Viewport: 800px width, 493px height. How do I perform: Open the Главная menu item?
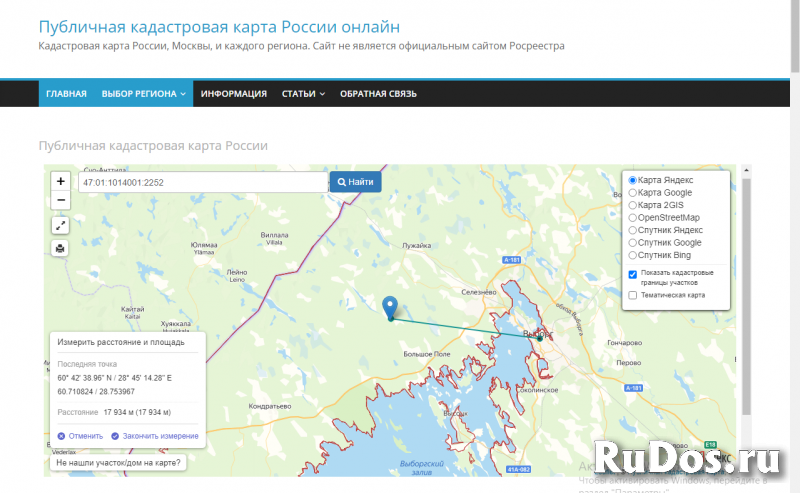point(66,94)
